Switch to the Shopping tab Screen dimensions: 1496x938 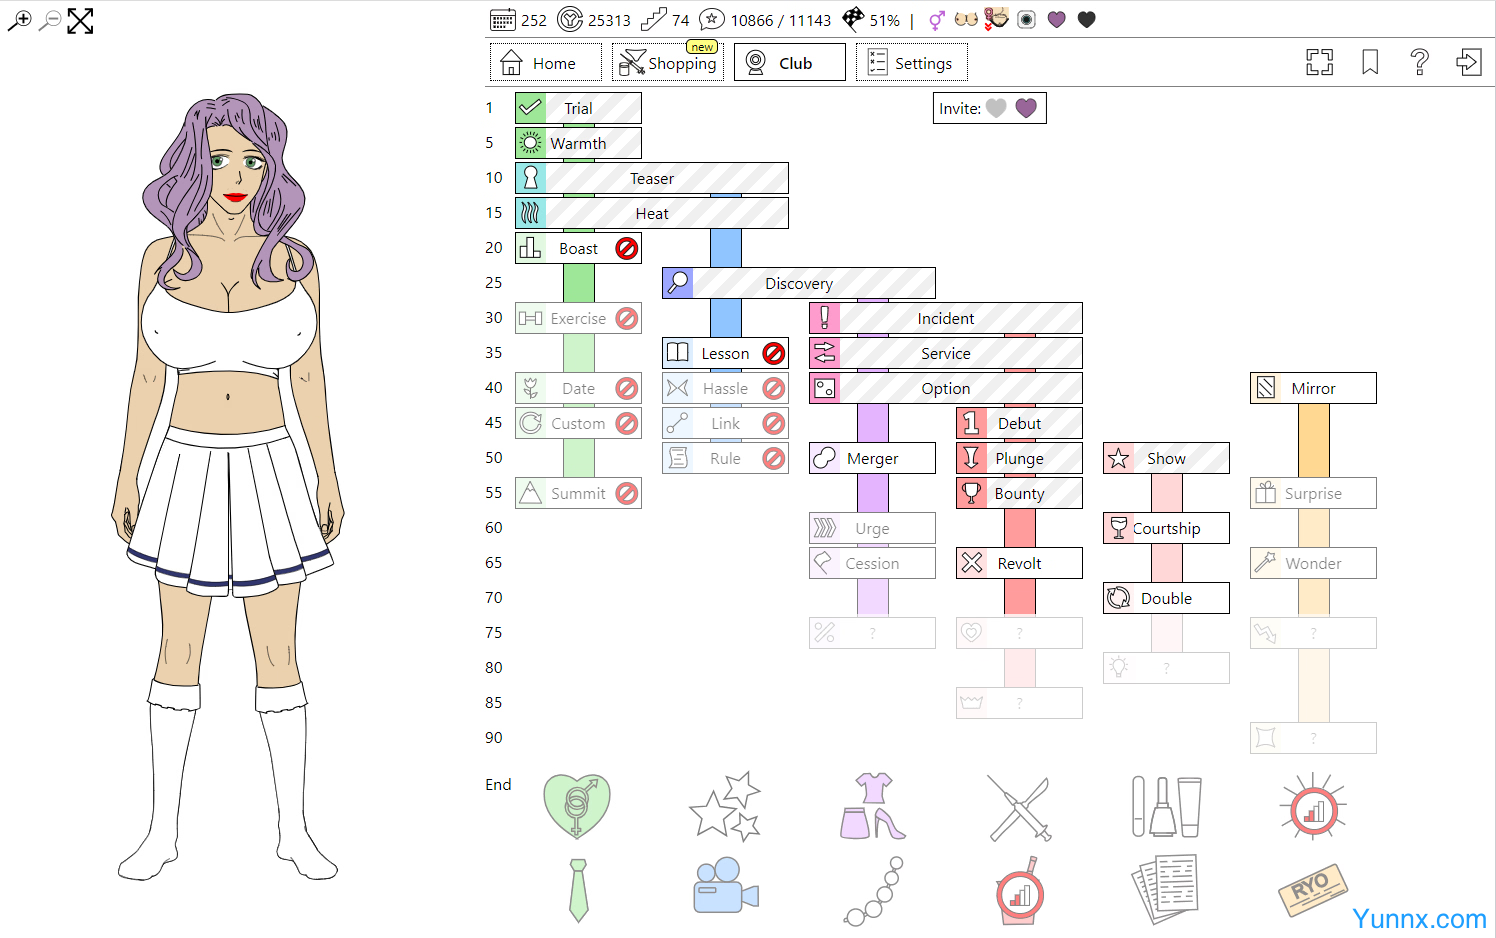click(x=668, y=63)
